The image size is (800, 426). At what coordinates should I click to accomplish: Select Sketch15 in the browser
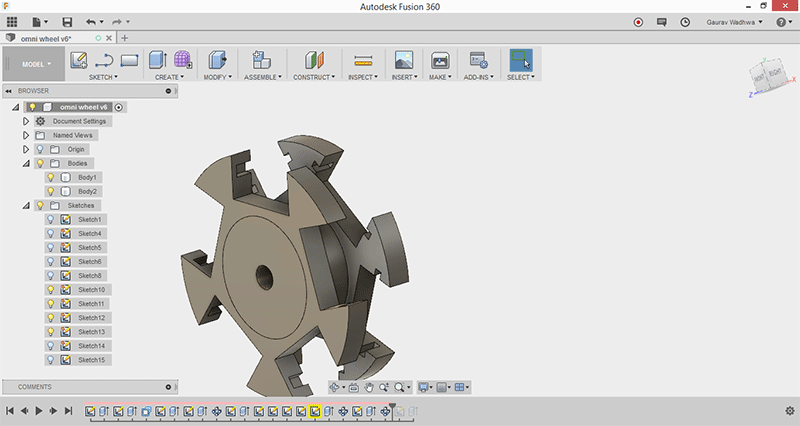coord(90,359)
